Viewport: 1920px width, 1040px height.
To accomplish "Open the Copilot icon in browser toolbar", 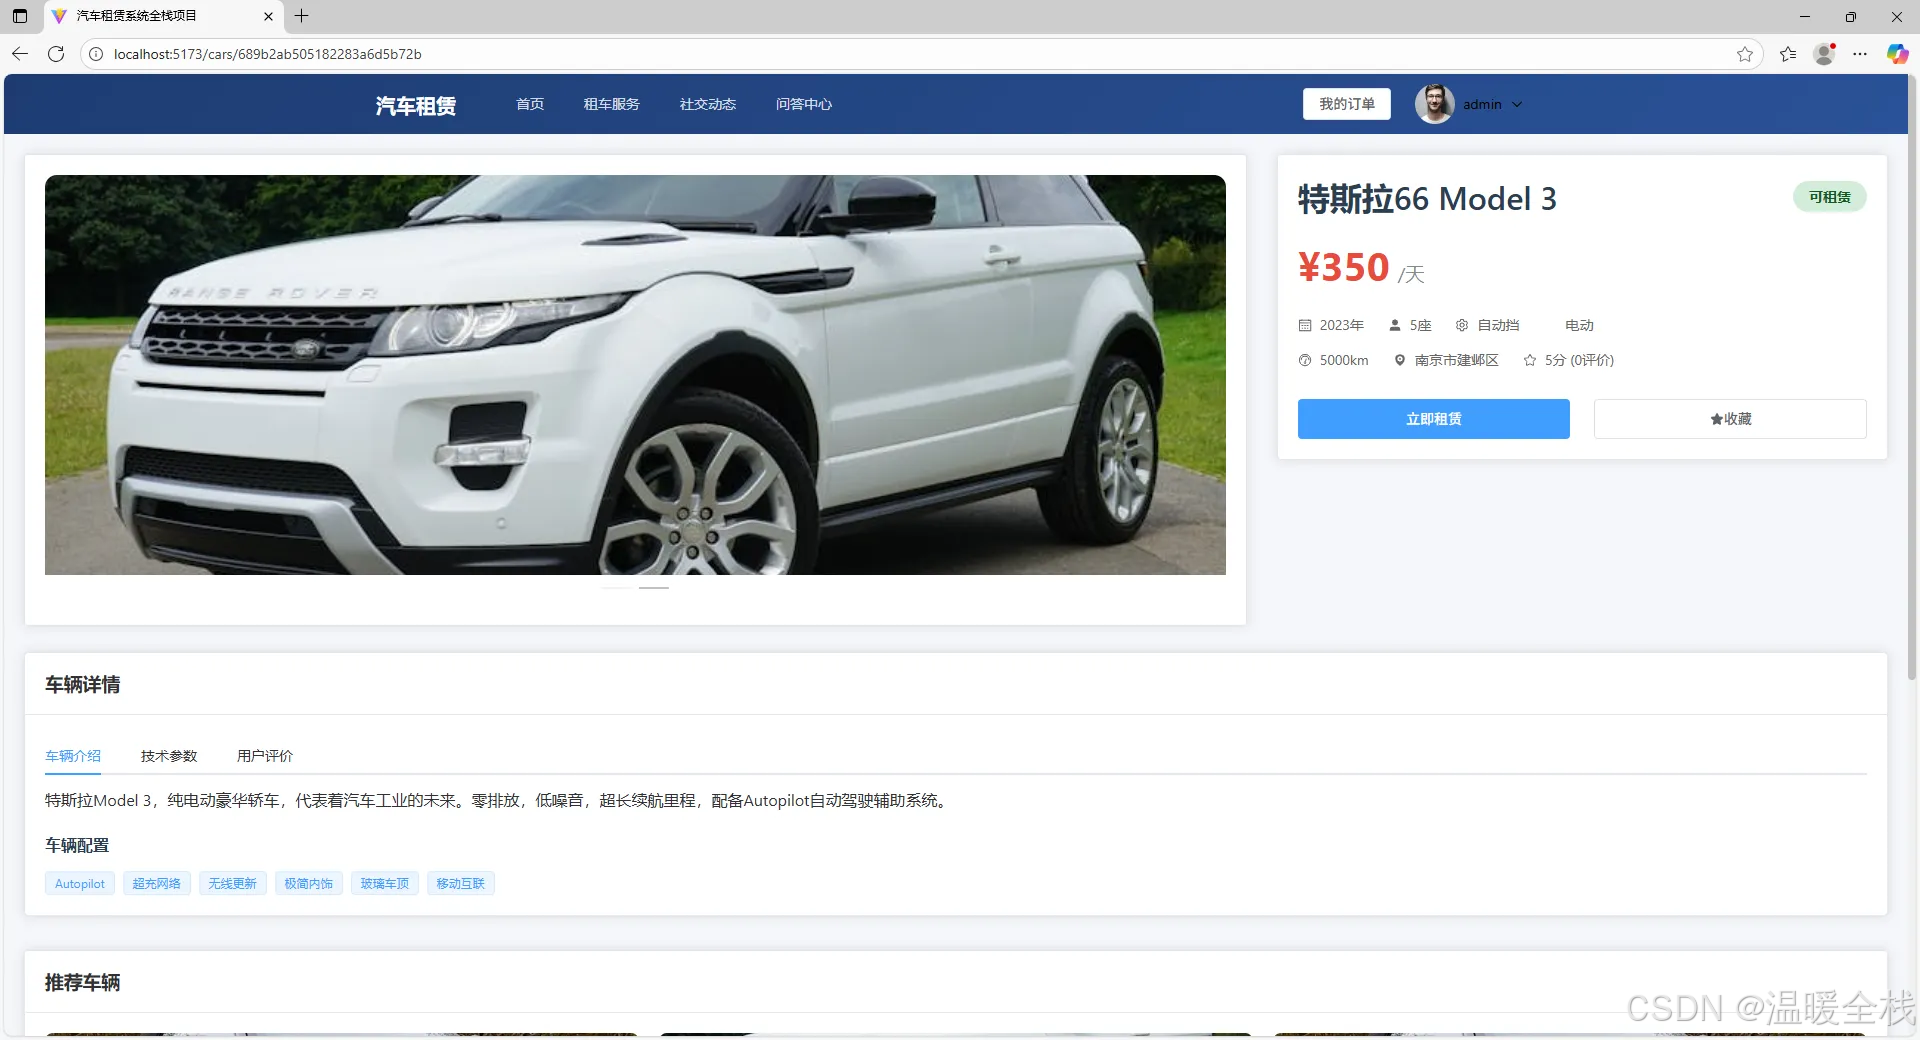I will pyautogui.click(x=1897, y=54).
